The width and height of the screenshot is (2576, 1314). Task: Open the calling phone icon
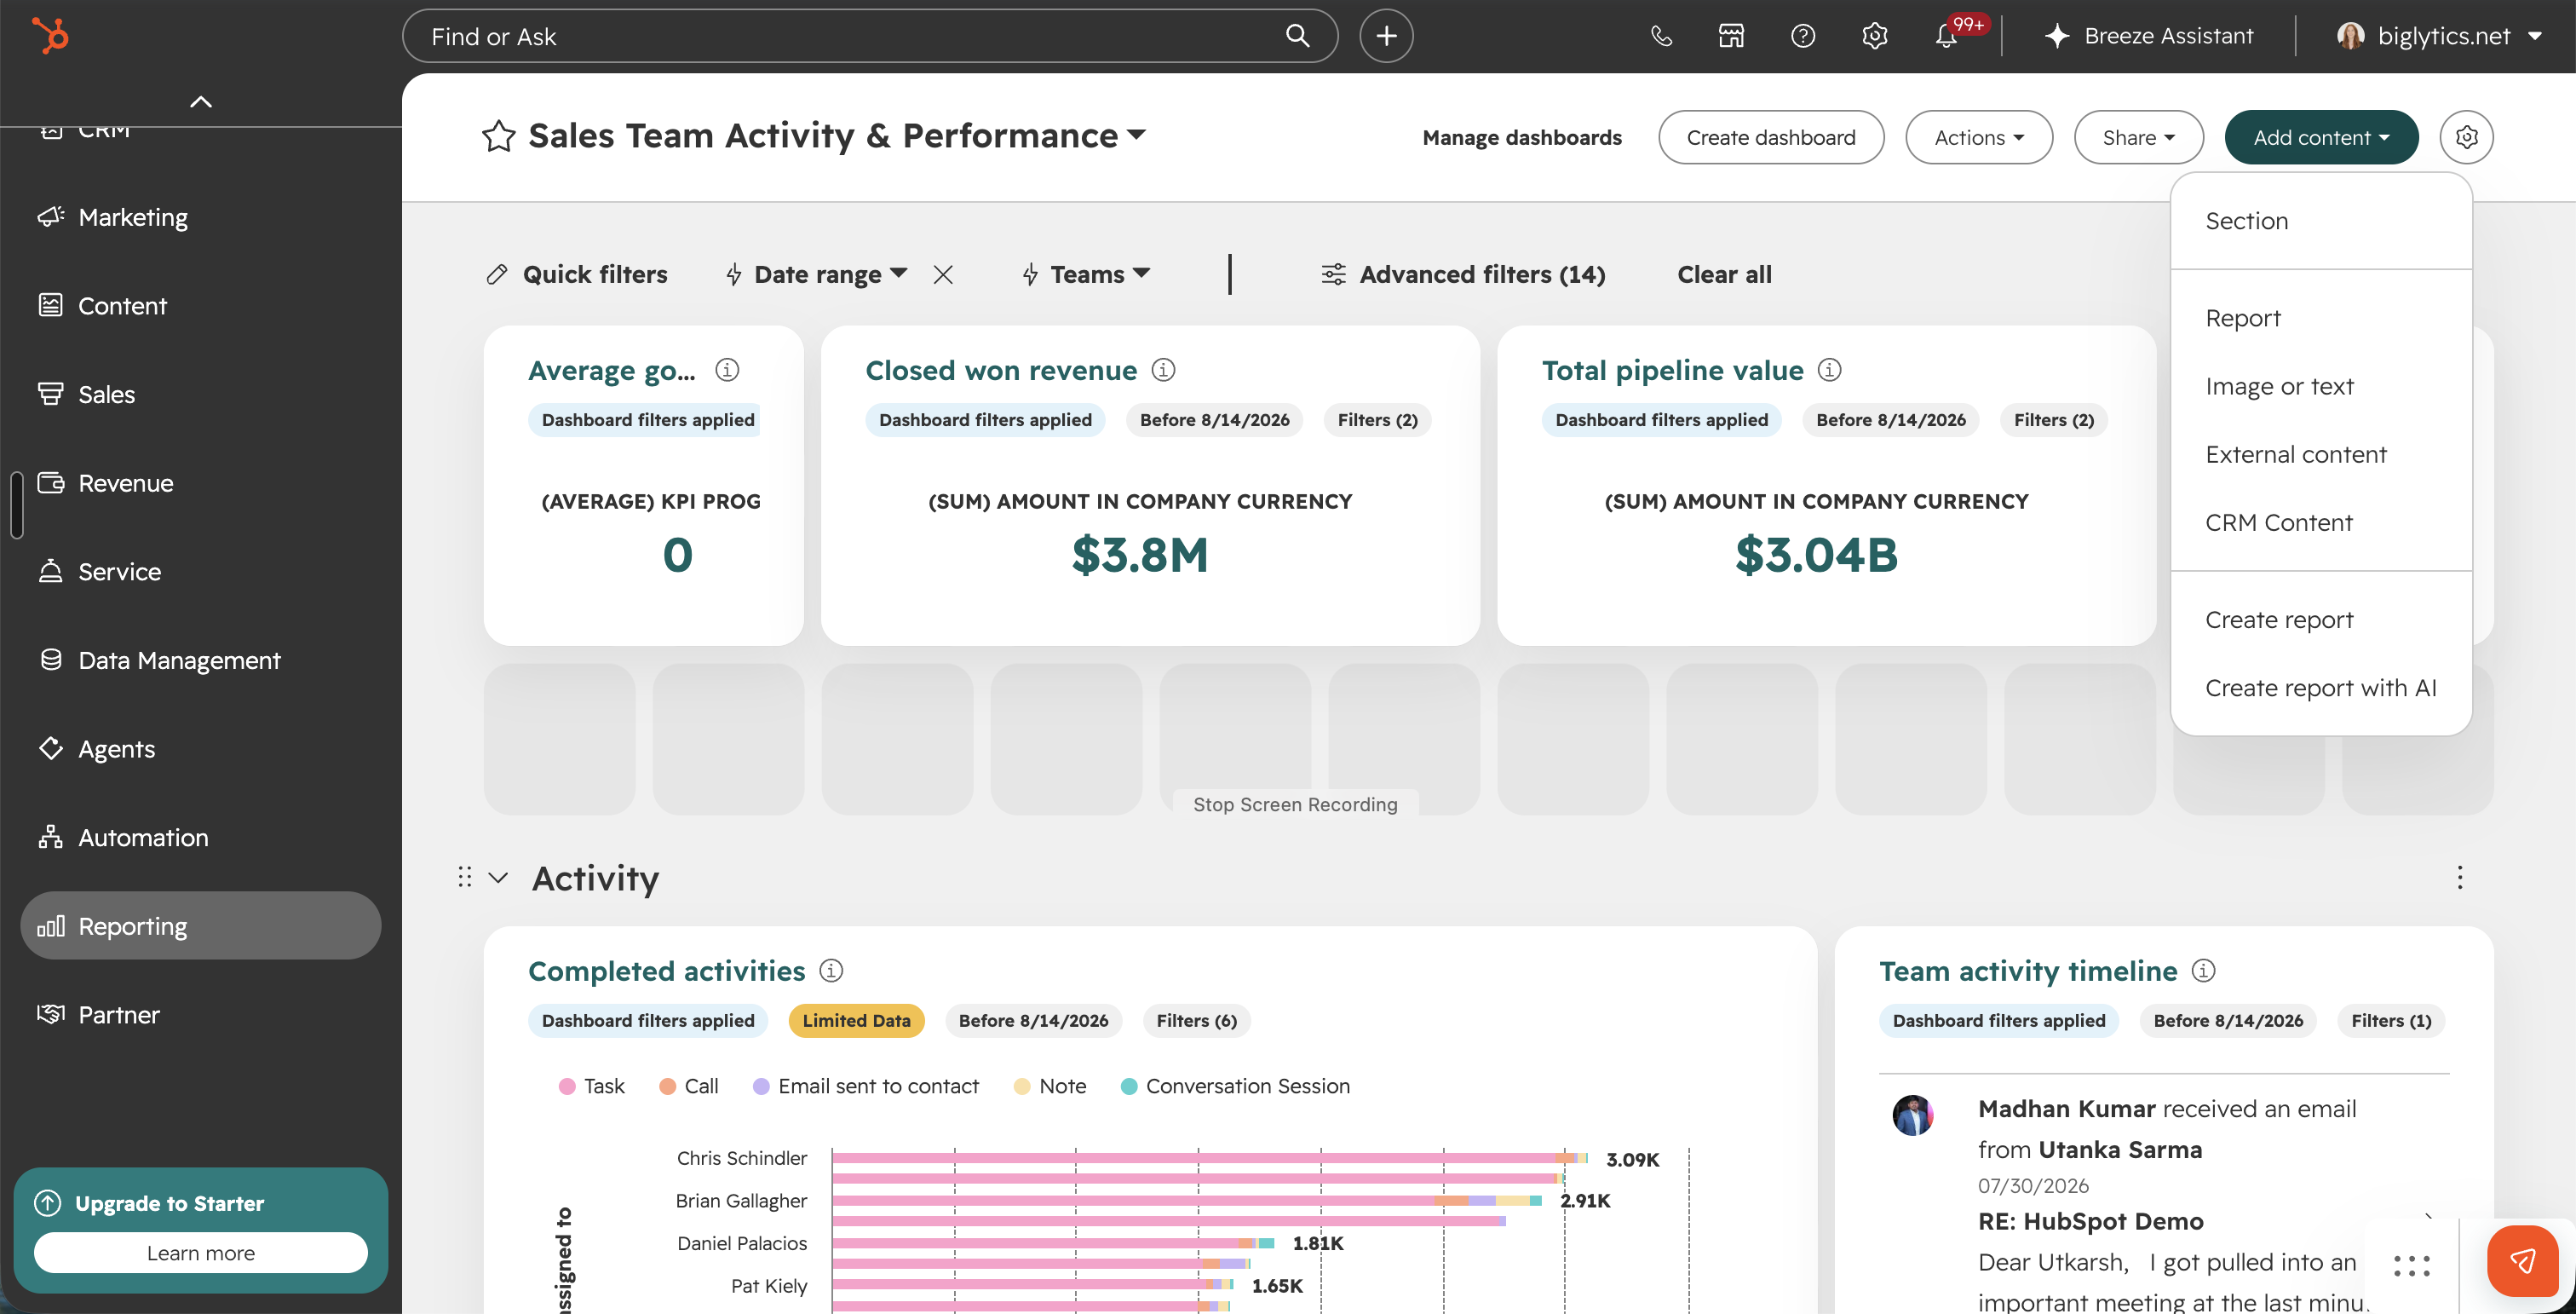[1661, 36]
